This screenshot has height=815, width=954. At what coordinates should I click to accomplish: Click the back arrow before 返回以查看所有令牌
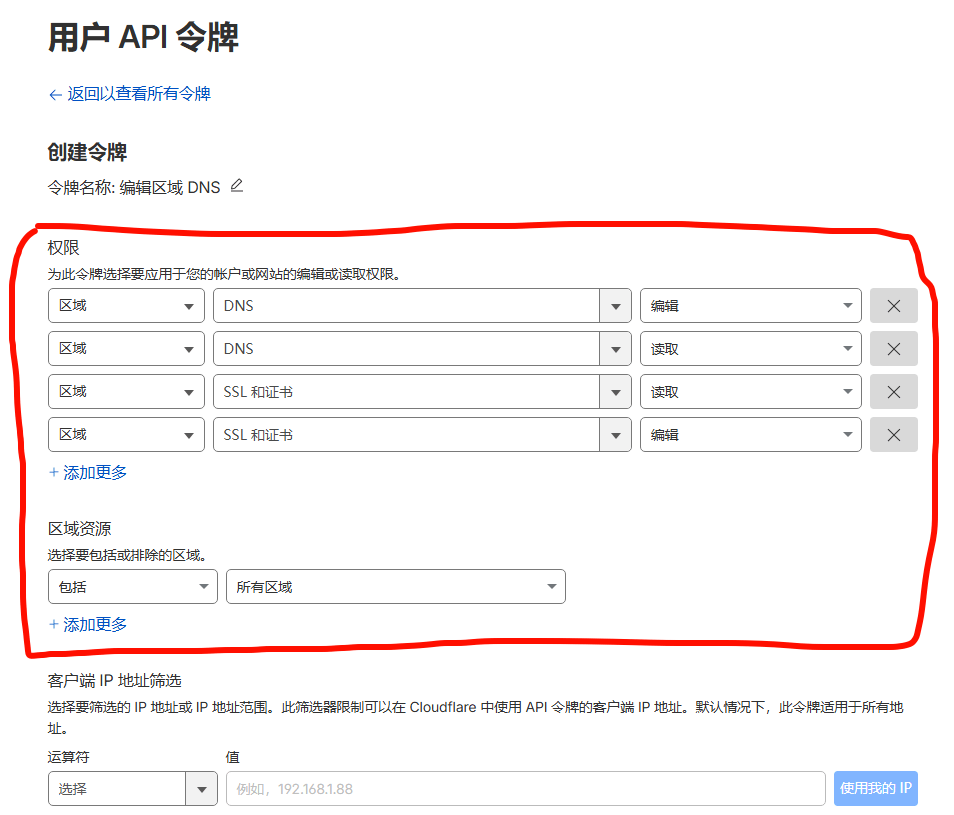[54, 93]
